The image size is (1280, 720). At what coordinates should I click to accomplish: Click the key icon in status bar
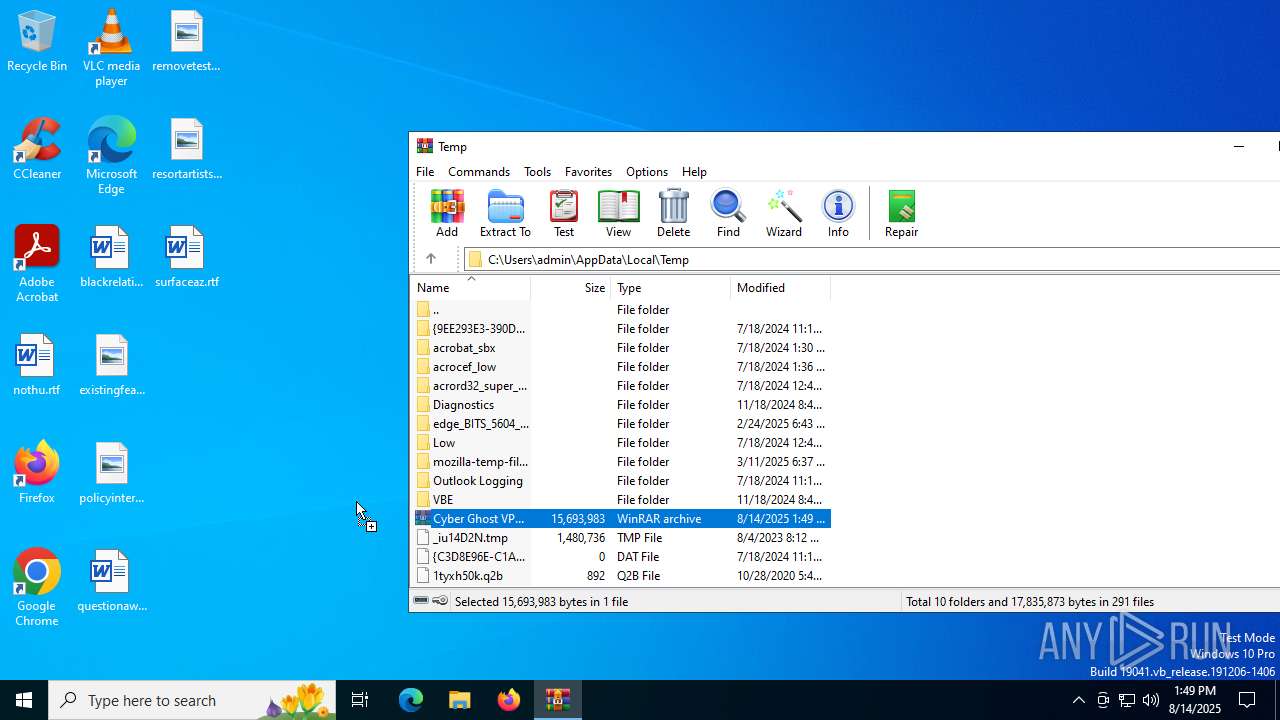(x=440, y=601)
